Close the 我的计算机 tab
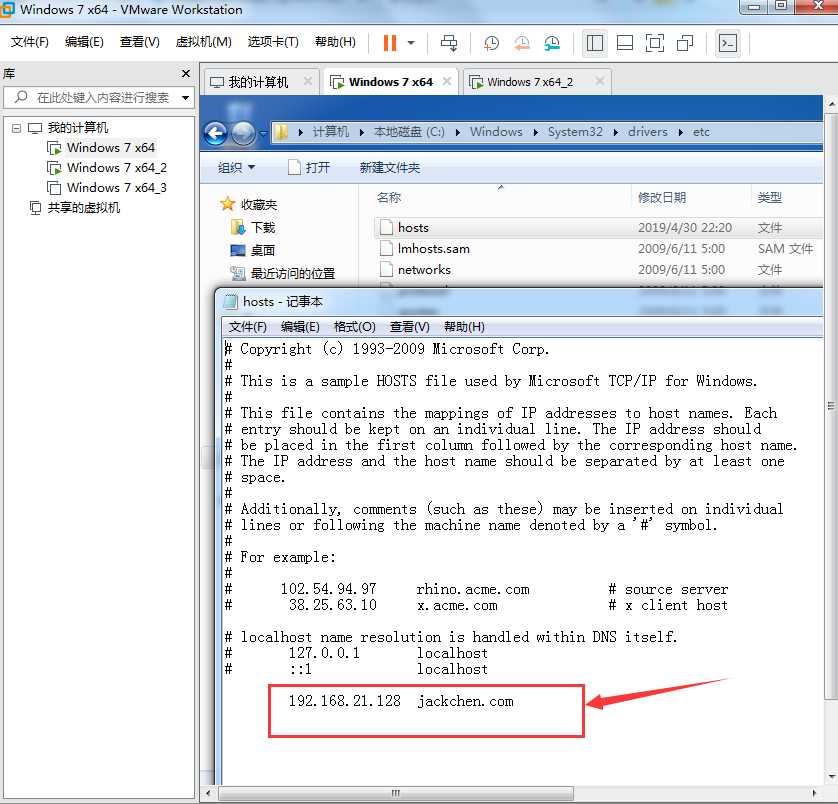The image size is (838, 804). coord(308,81)
